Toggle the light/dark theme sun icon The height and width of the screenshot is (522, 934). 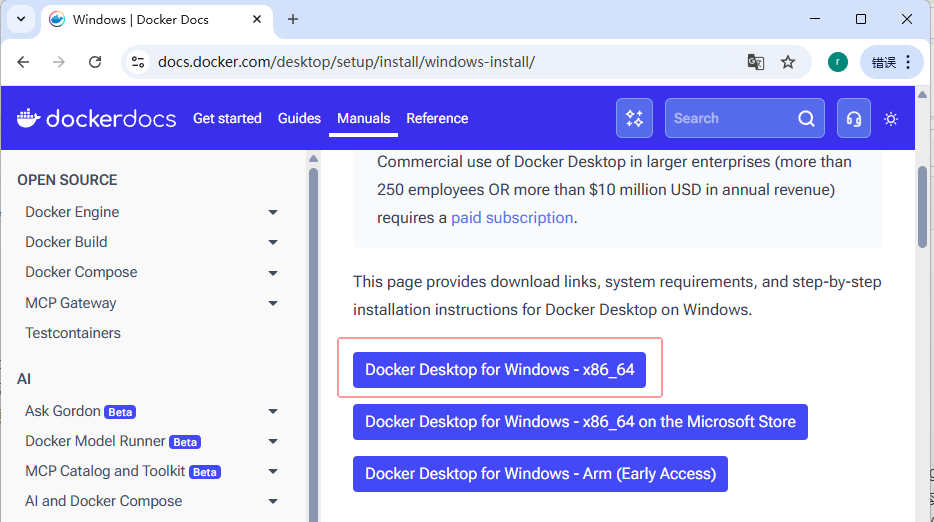[x=891, y=119]
